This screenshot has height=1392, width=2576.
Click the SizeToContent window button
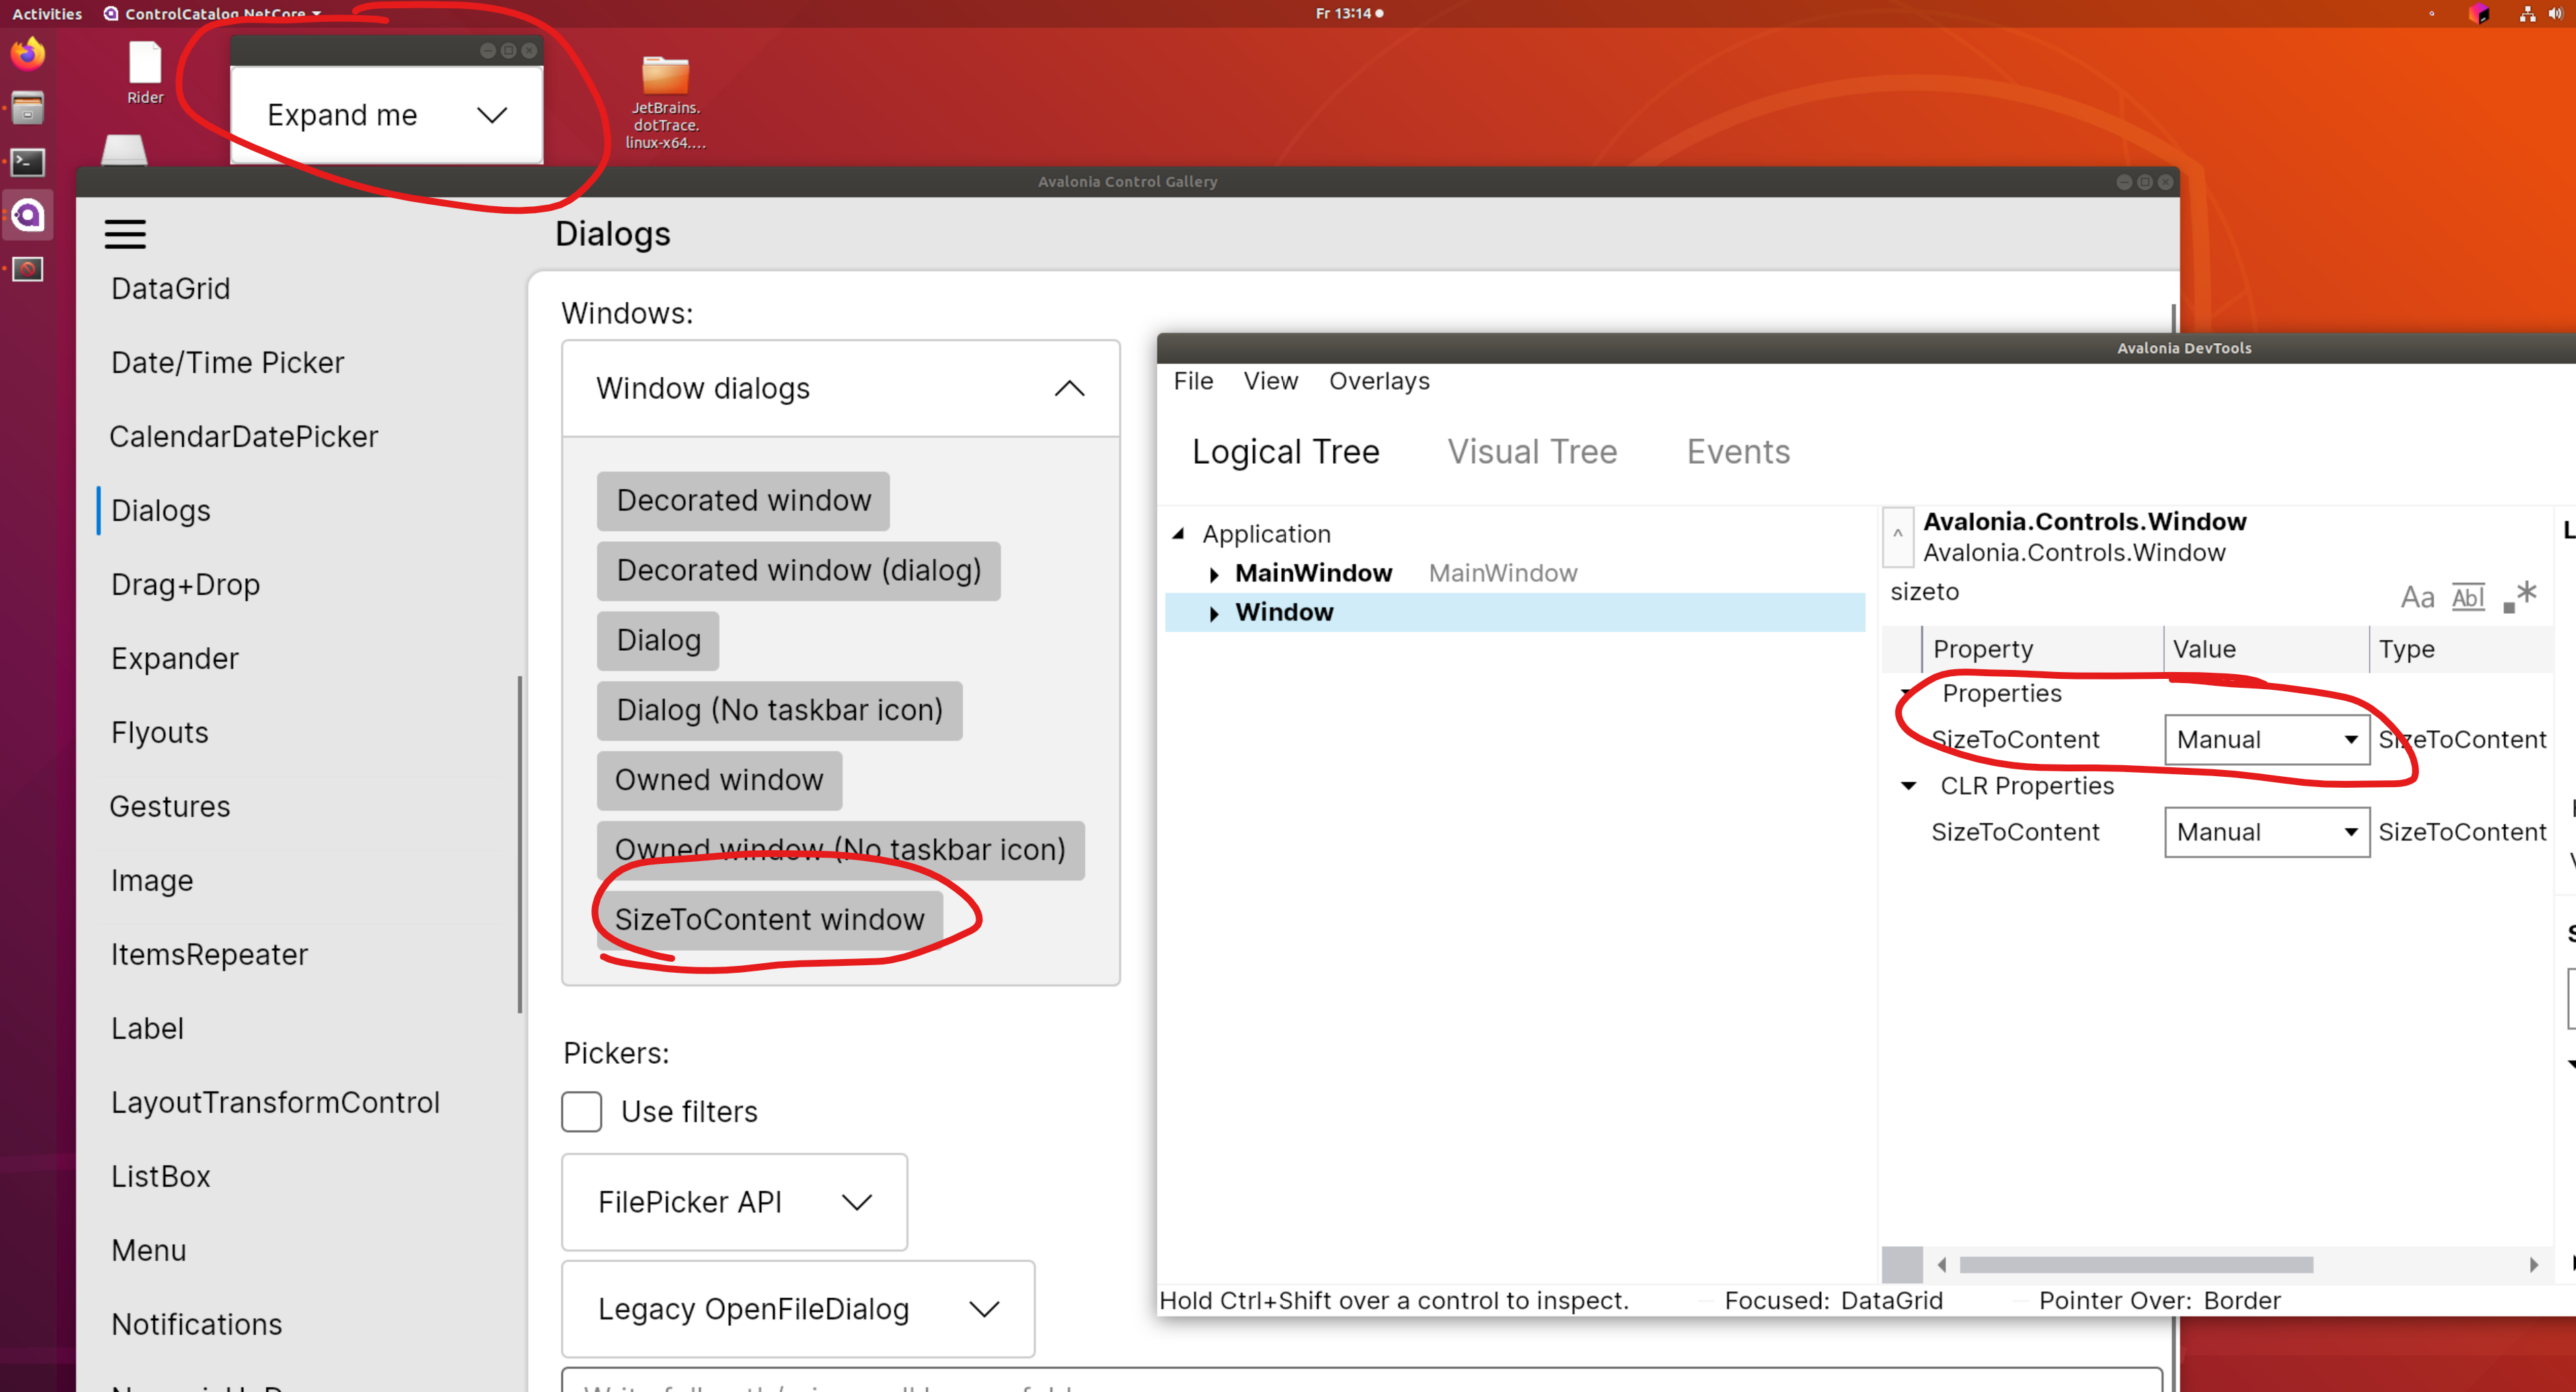769,919
